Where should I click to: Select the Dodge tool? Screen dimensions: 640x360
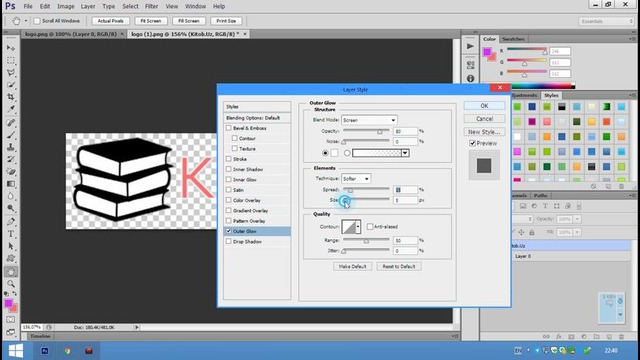[11, 208]
